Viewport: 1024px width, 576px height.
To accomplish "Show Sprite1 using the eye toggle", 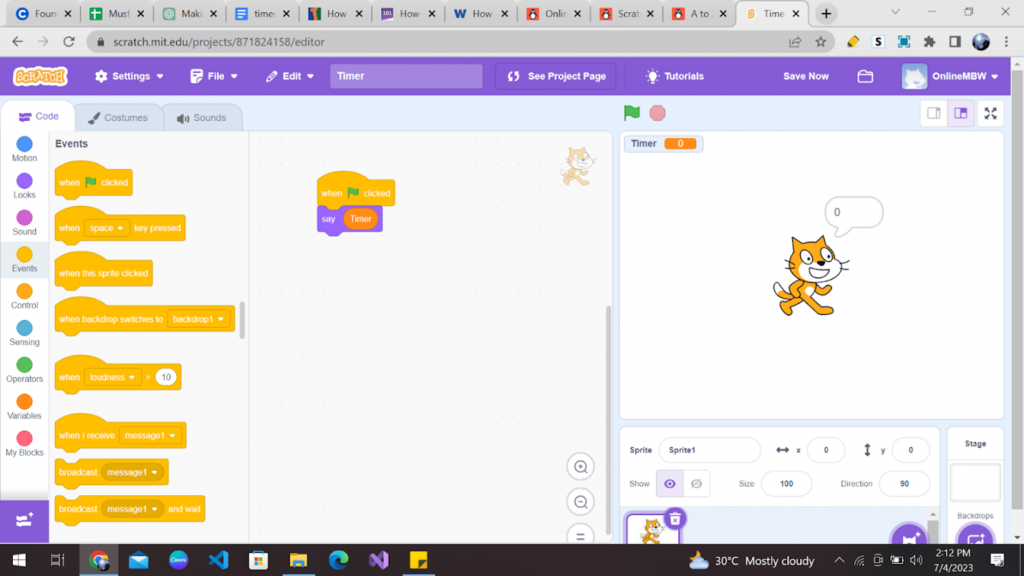I will coord(669,483).
